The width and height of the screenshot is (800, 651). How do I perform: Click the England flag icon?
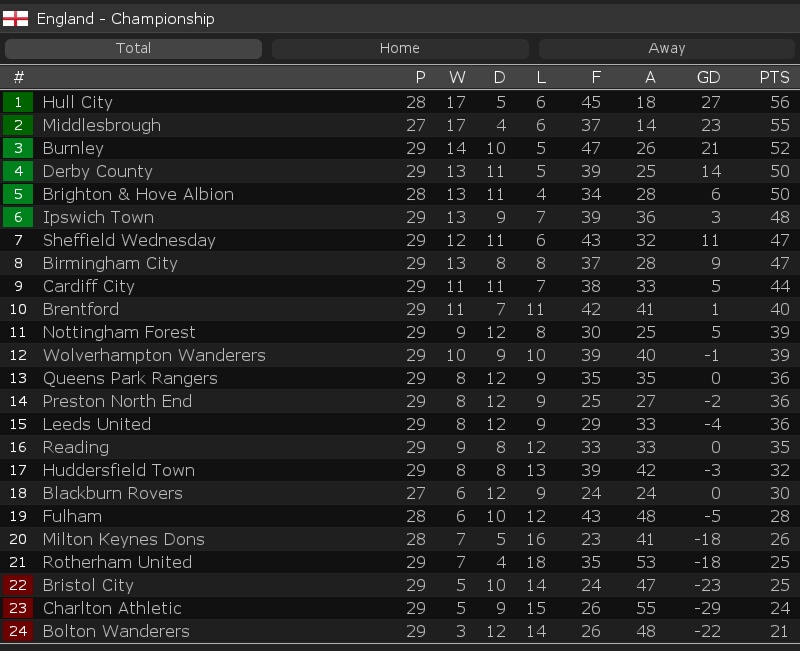click(x=15, y=19)
